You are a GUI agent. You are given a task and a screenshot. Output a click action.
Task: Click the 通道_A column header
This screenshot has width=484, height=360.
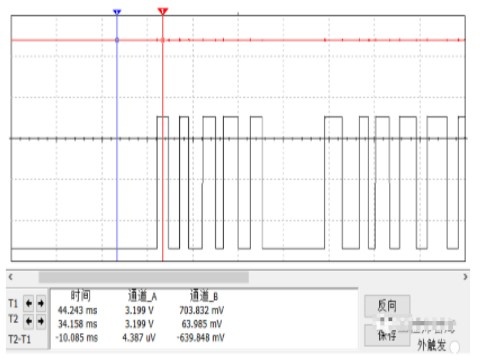point(142,296)
